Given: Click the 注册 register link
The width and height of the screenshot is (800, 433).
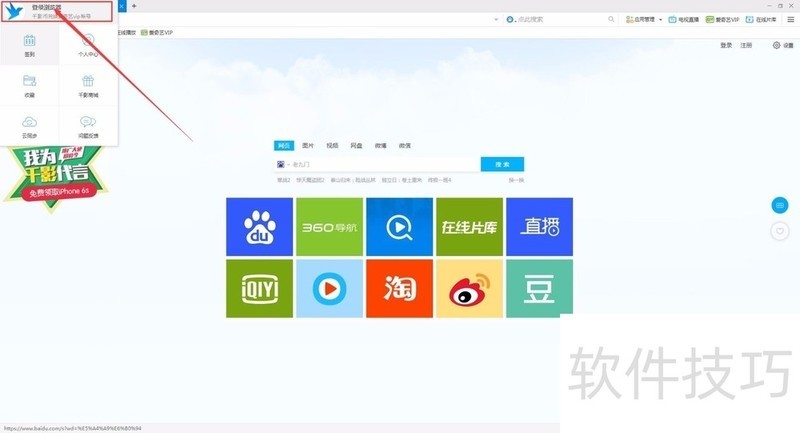Looking at the screenshot, I should (746, 45).
